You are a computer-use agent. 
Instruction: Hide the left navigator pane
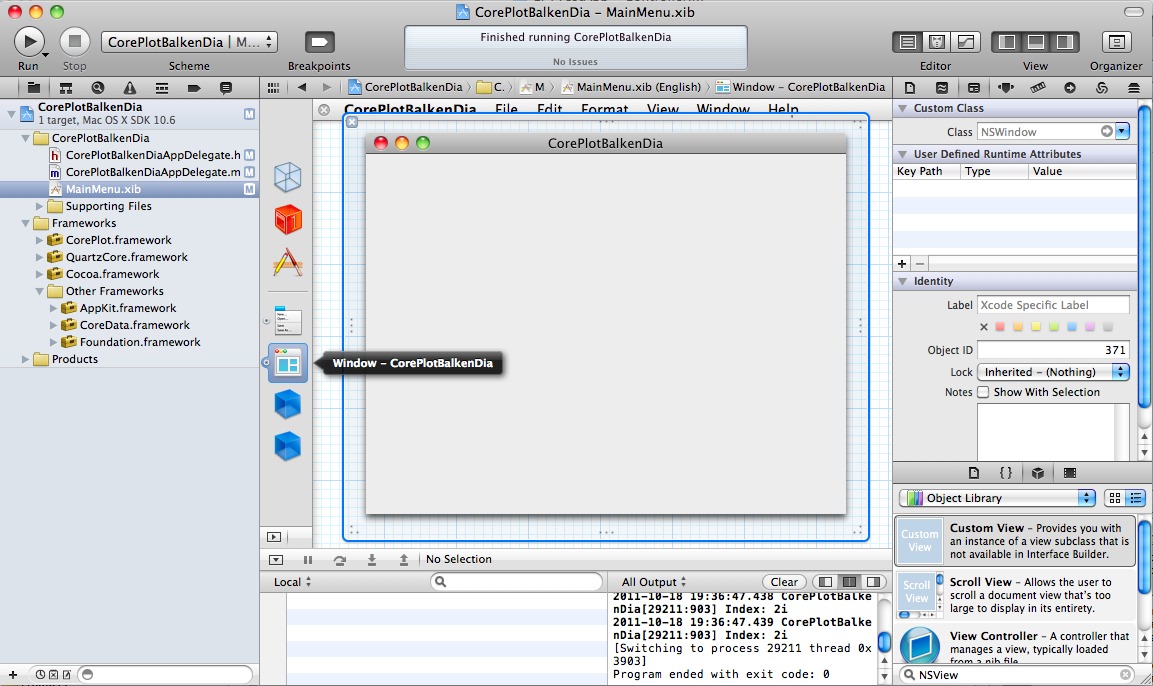[1008, 42]
